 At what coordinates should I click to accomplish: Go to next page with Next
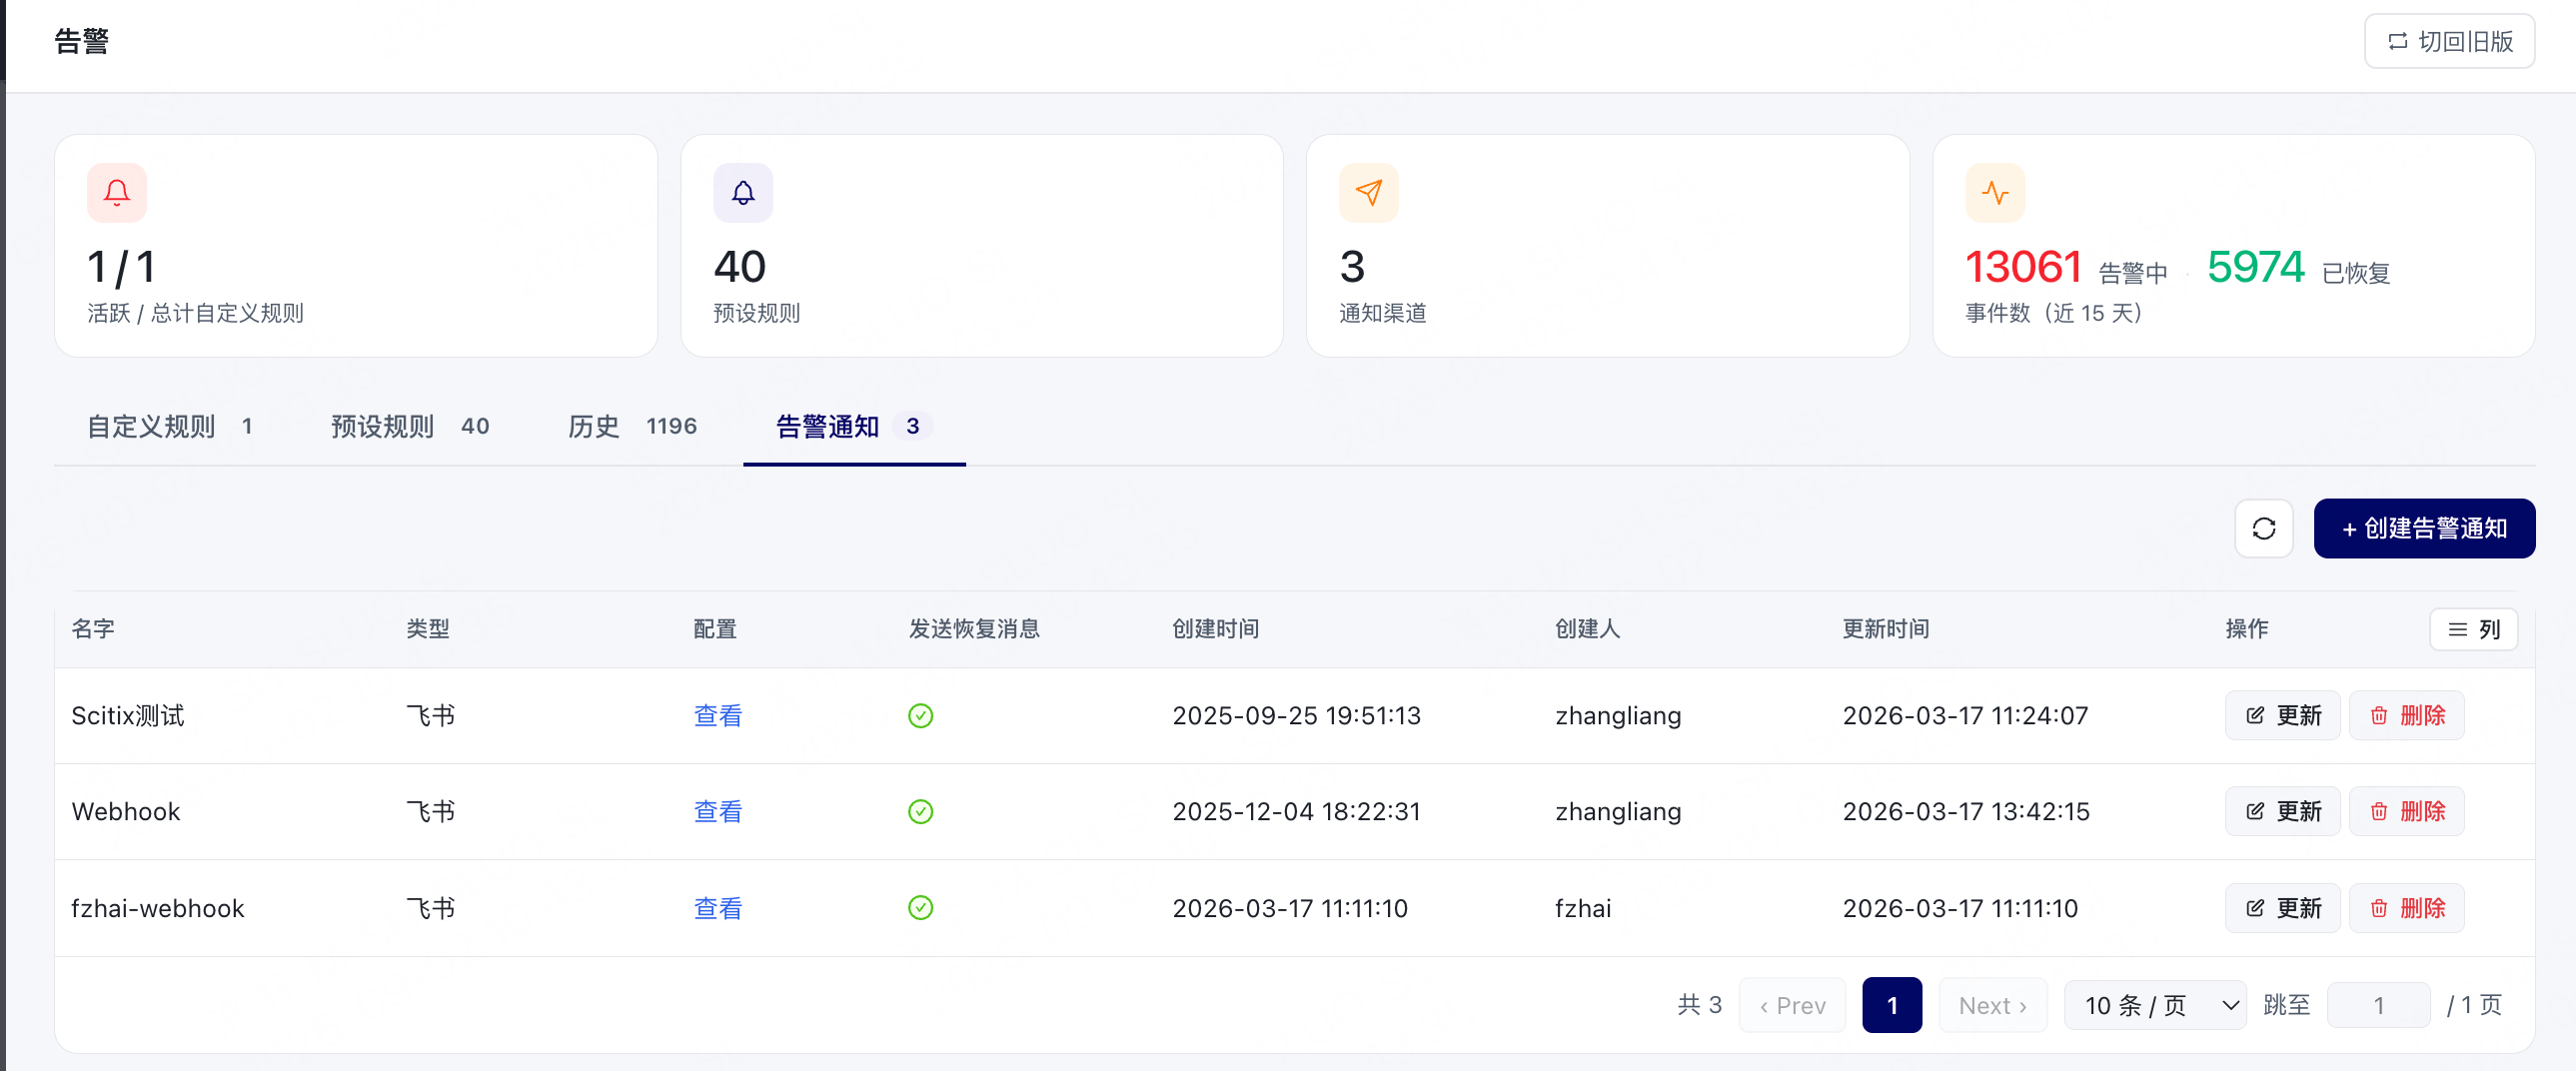[x=1992, y=1005]
